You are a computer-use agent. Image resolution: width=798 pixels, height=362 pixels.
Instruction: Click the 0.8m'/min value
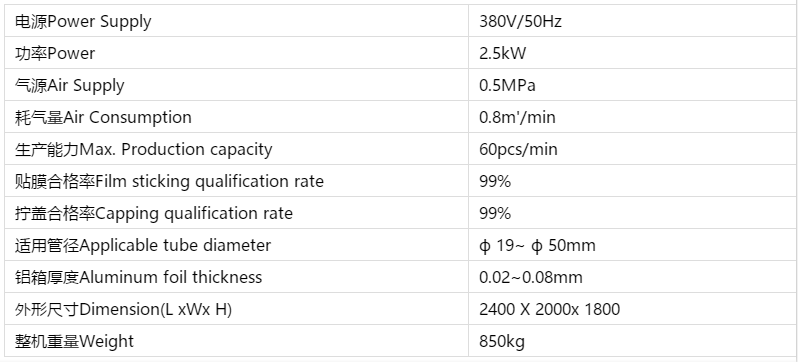click(x=517, y=117)
